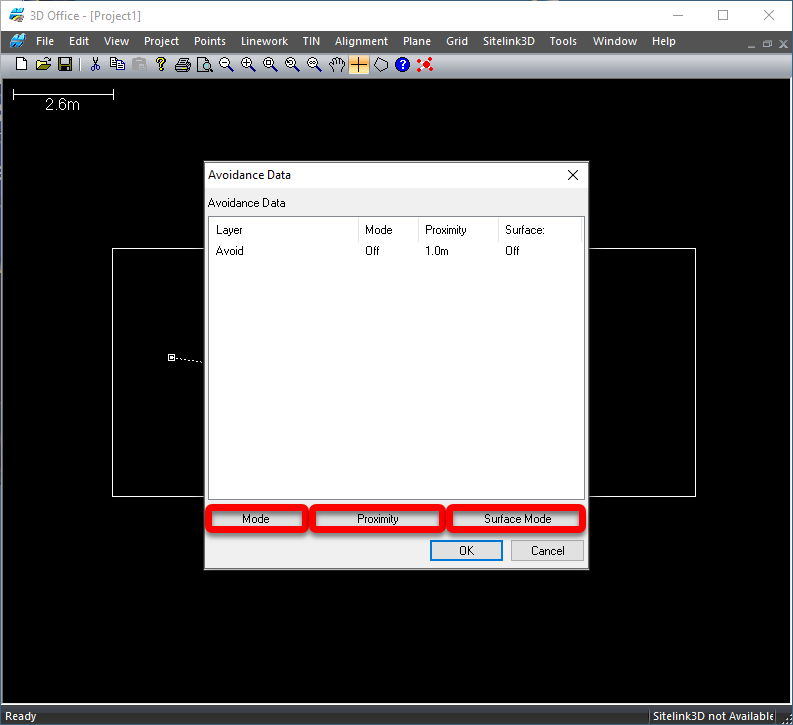Save the project with the floppy disk icon

[x=65, y=64]
